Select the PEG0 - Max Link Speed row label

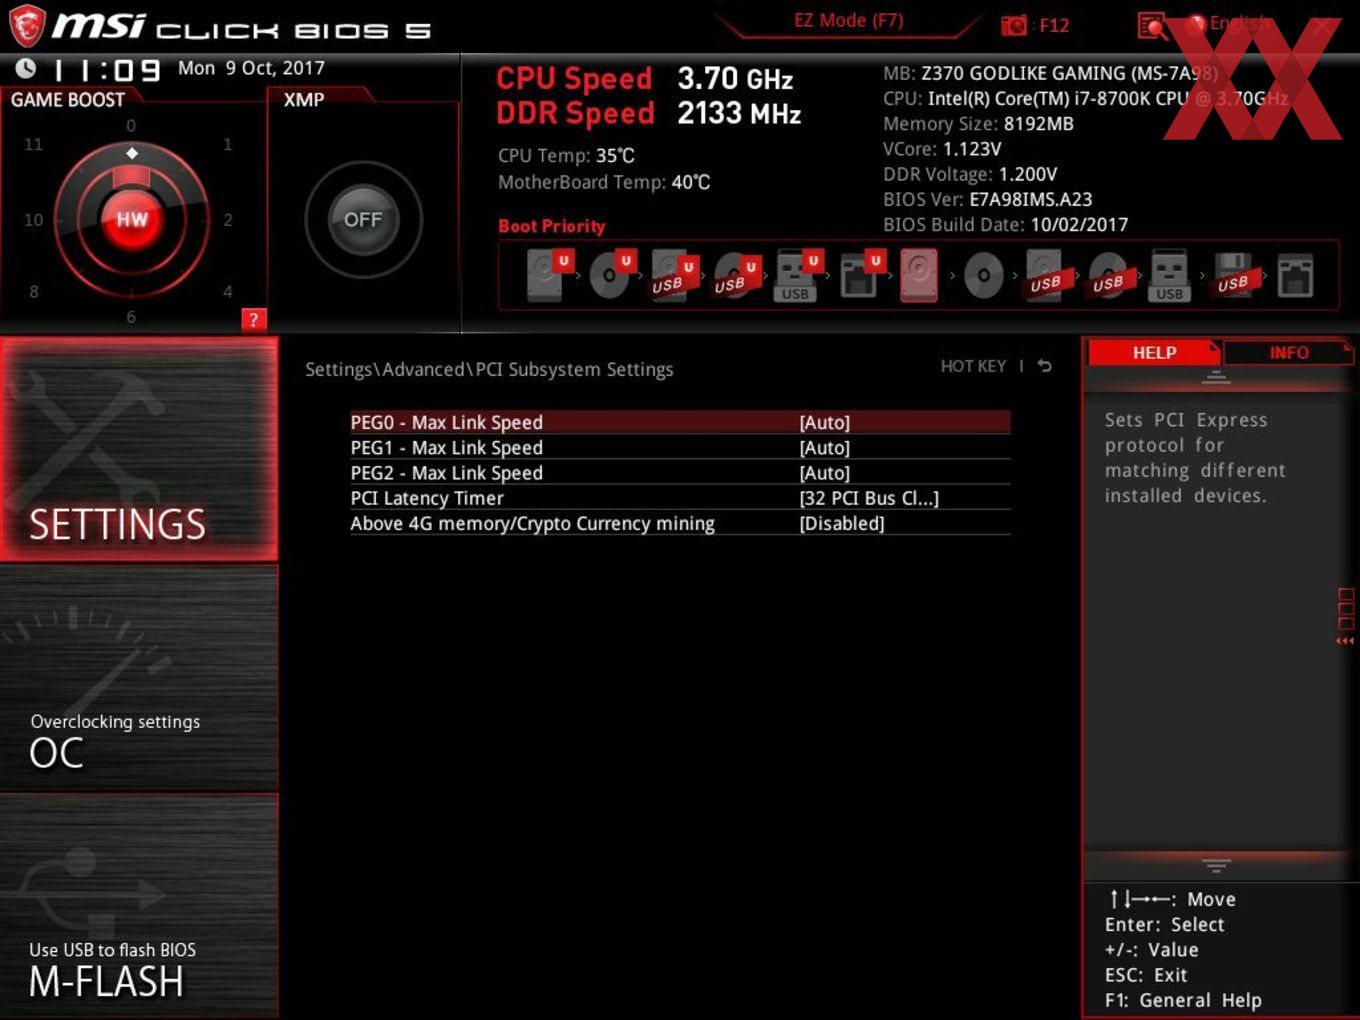pyautogui.click(x=447, y=422)
